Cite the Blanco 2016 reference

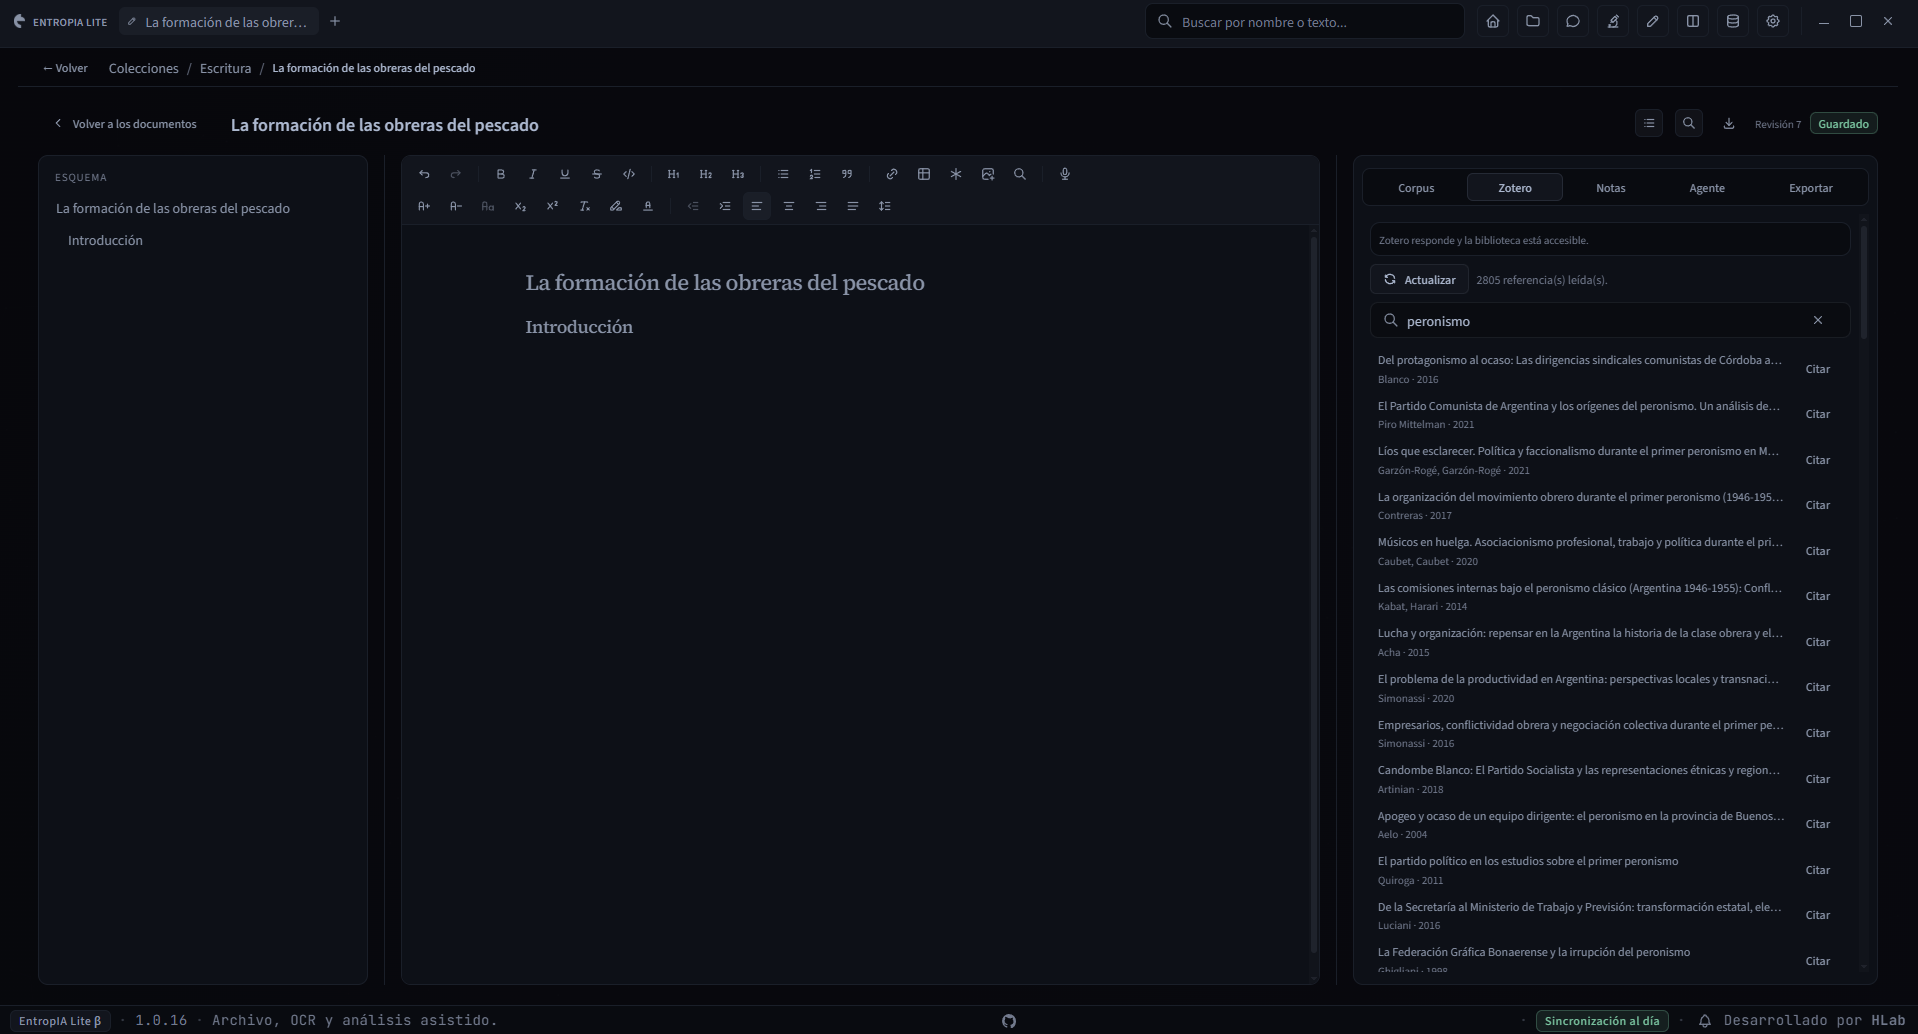(1818, 369)
